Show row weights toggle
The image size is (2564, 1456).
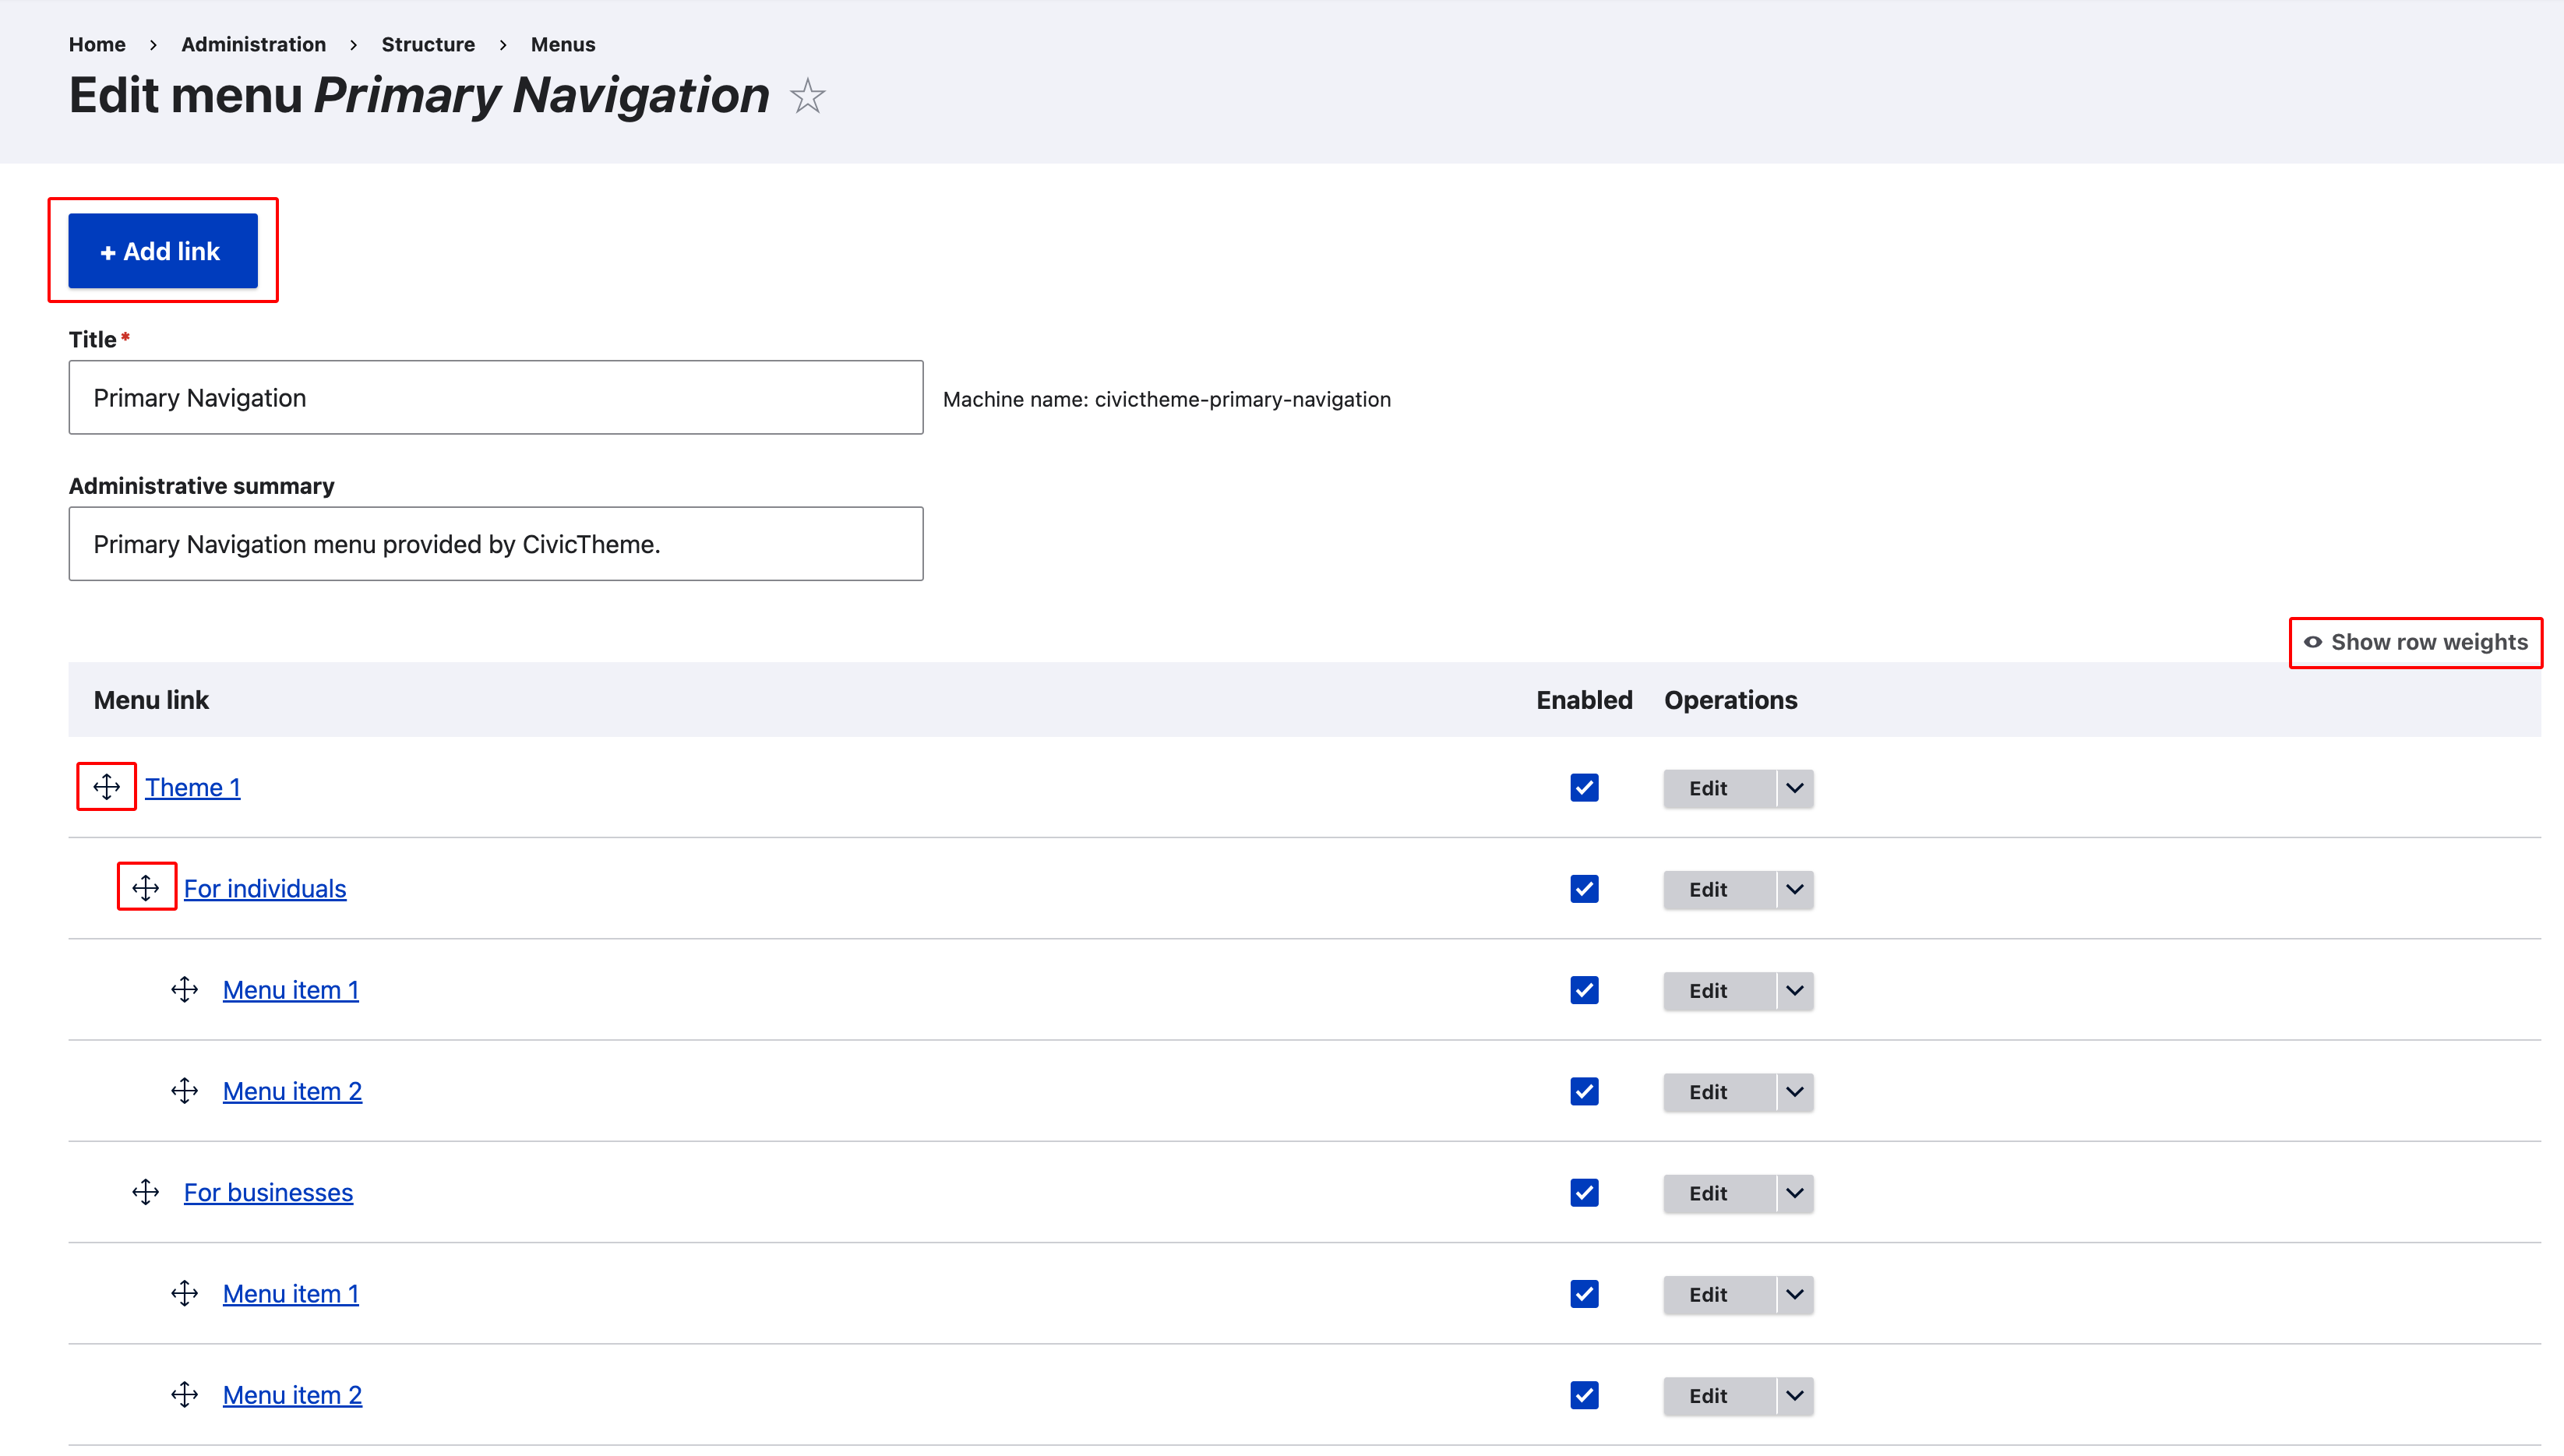pyautogui.click(x=2416, y=642)
